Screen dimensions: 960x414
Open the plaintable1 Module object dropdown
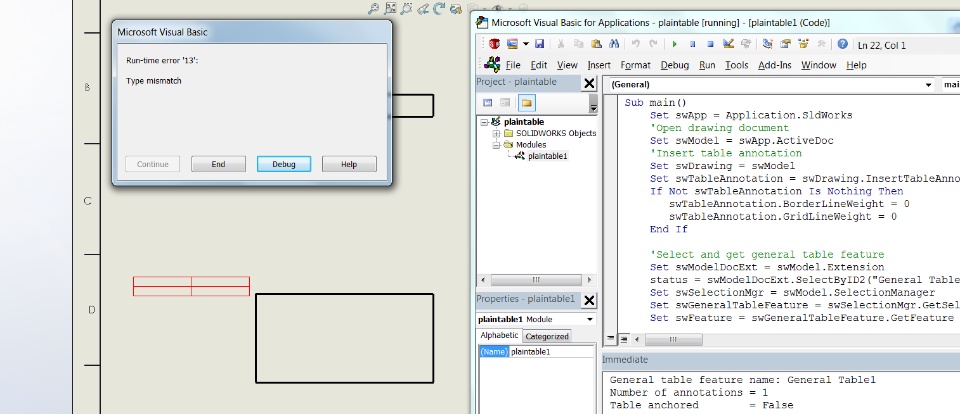590,319
